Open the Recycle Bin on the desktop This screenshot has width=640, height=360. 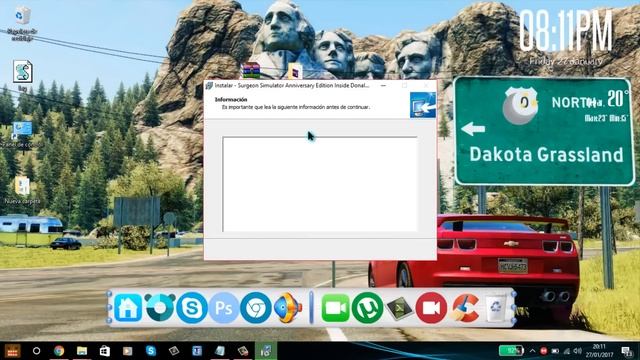coord(22,23)
